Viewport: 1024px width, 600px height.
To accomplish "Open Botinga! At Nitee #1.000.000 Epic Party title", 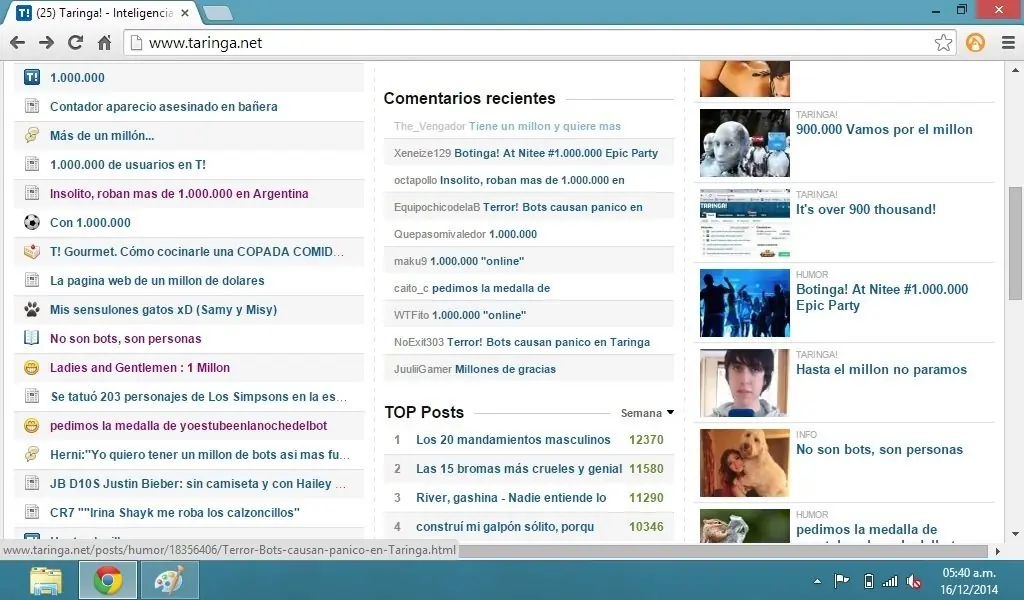I will [x=882, y=298].
